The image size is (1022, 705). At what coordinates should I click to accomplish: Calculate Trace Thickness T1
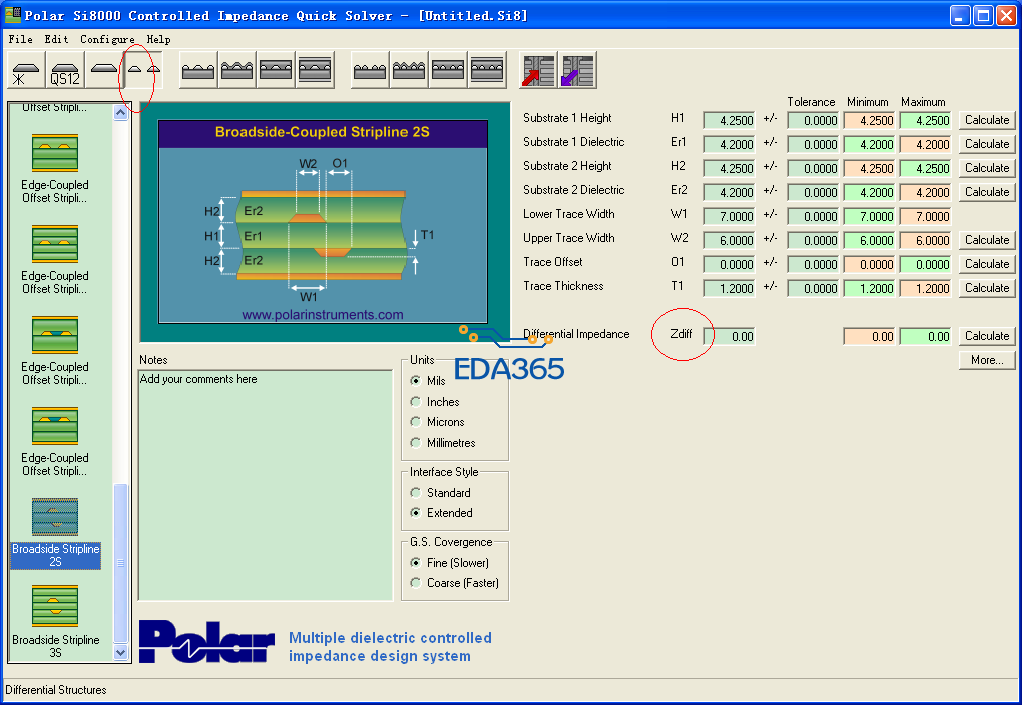point(987,288)
